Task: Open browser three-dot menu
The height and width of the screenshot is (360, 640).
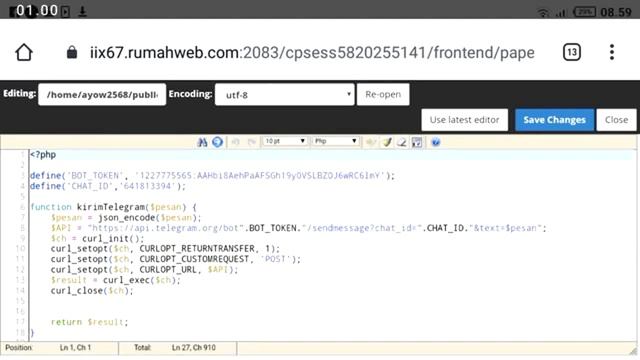Action: (x=611, y=52)
